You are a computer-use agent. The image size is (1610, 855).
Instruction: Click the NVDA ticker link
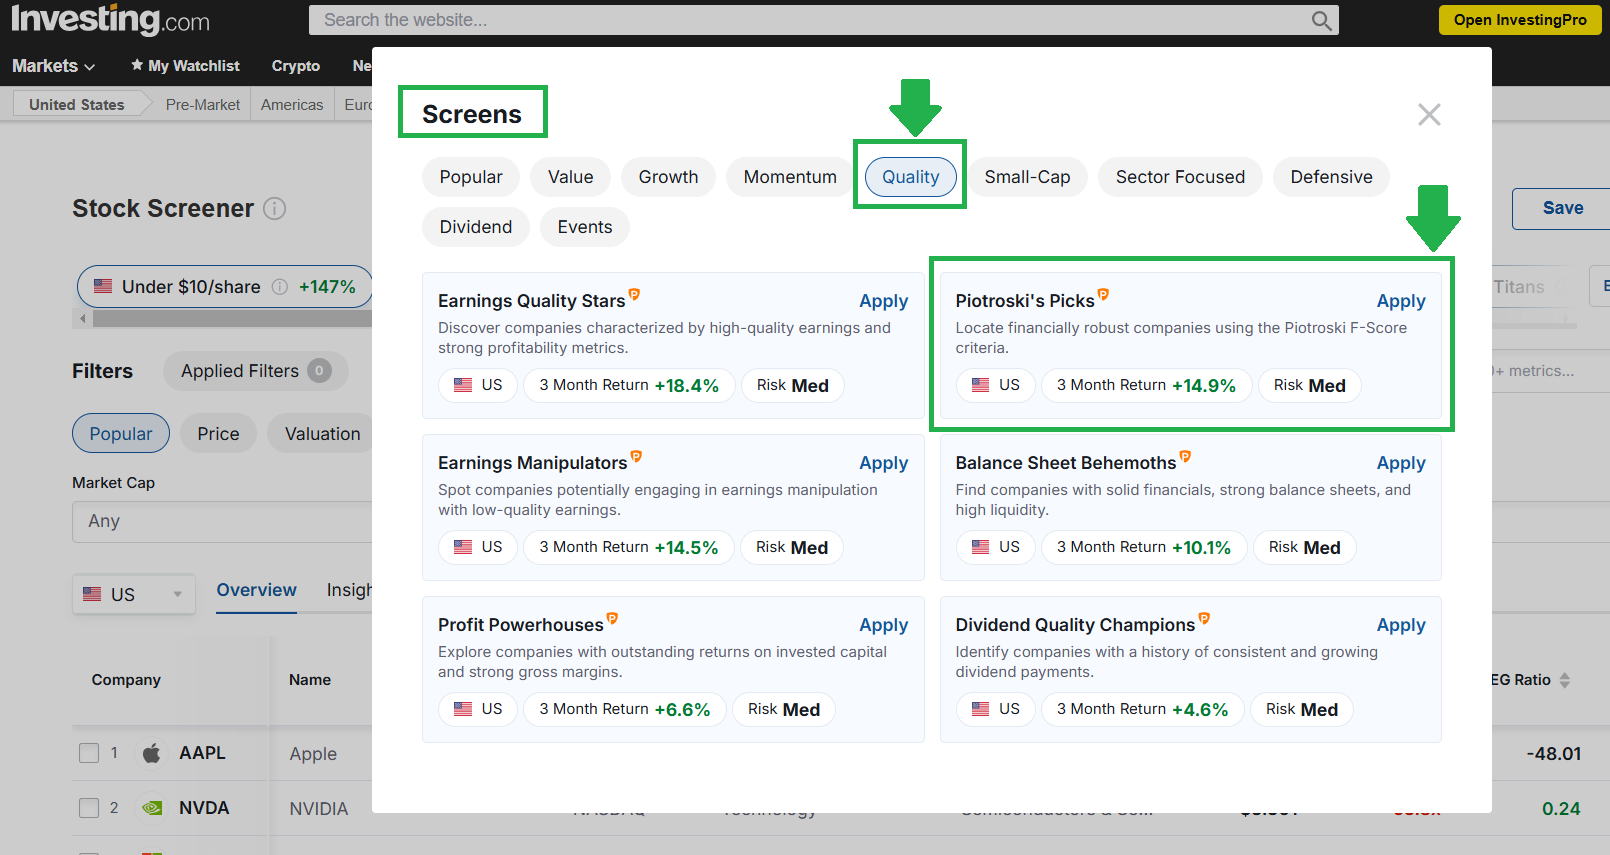coord(204,808)
